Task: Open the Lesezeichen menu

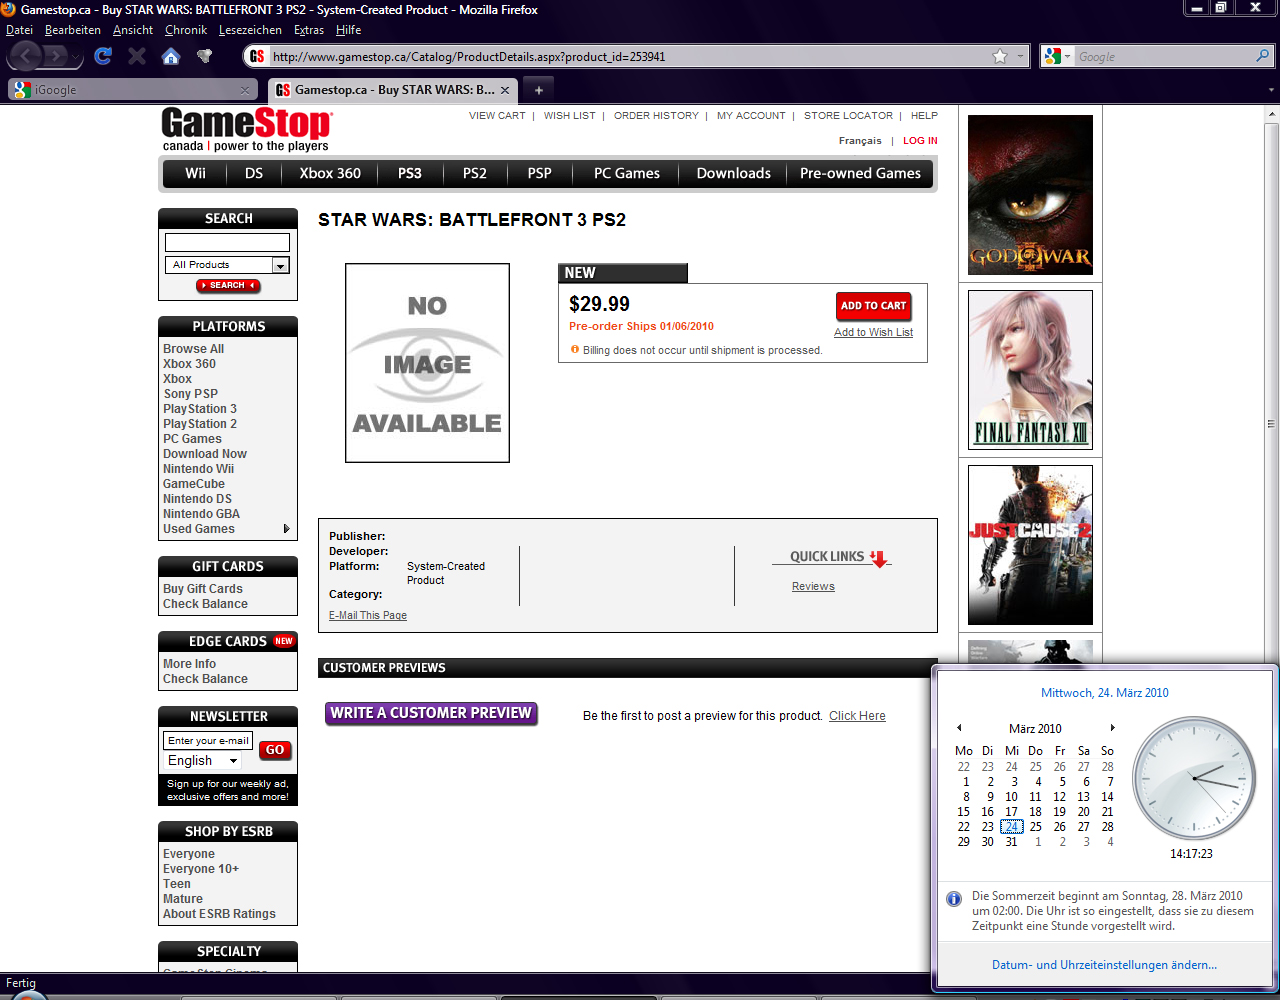Action: (x=250, y=30)
